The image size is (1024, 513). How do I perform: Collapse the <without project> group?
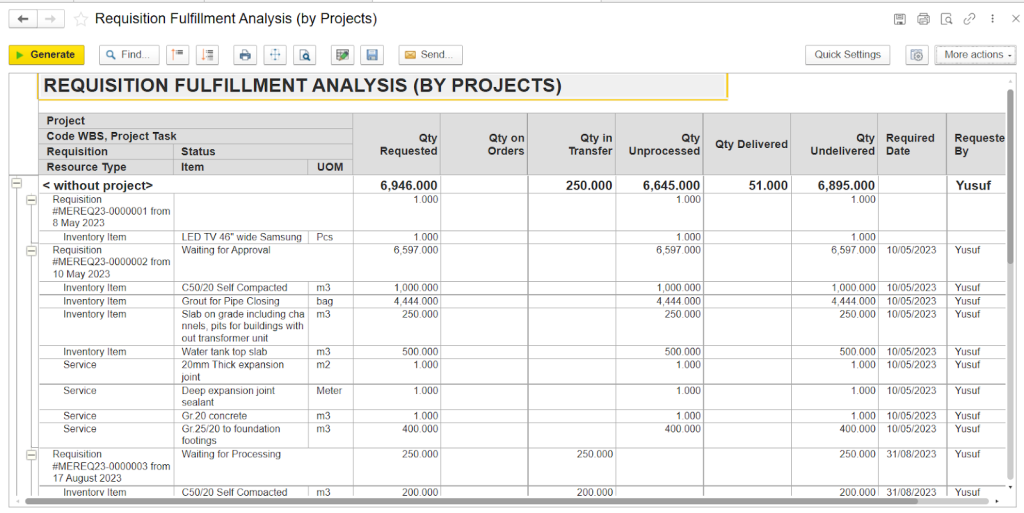tap(17, 185)
